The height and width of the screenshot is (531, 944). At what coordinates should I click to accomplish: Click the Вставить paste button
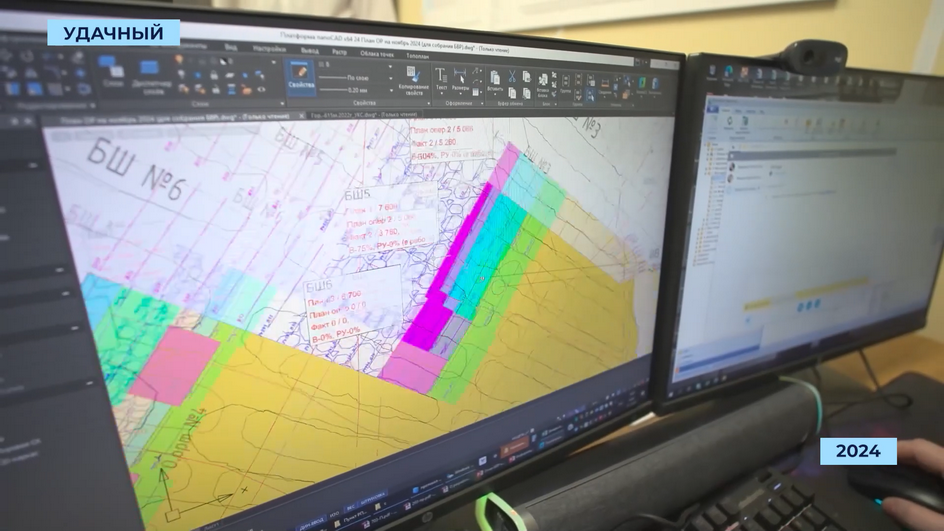coord(495,82)
